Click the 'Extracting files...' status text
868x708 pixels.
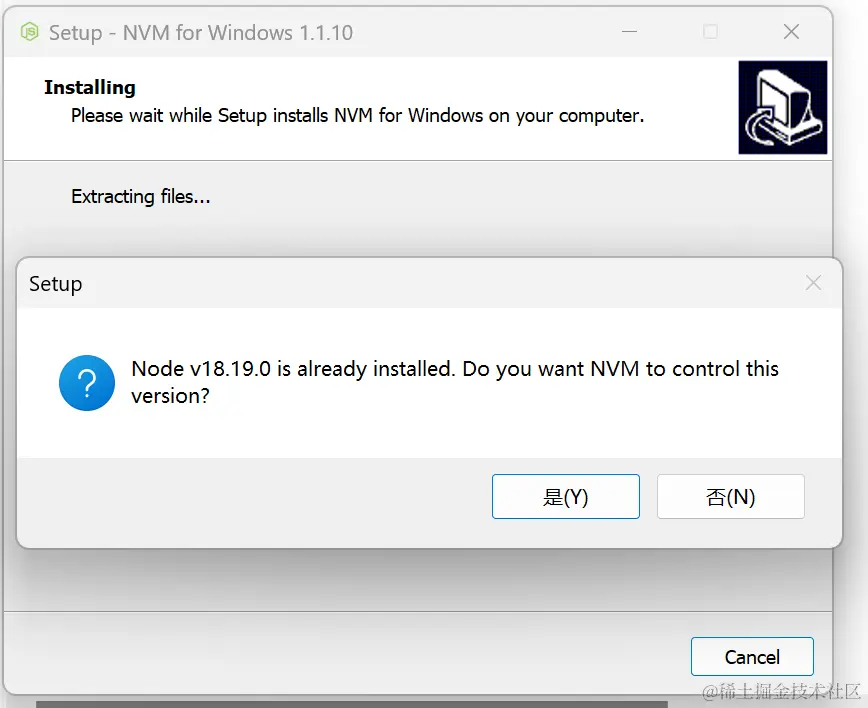(141, 197)
